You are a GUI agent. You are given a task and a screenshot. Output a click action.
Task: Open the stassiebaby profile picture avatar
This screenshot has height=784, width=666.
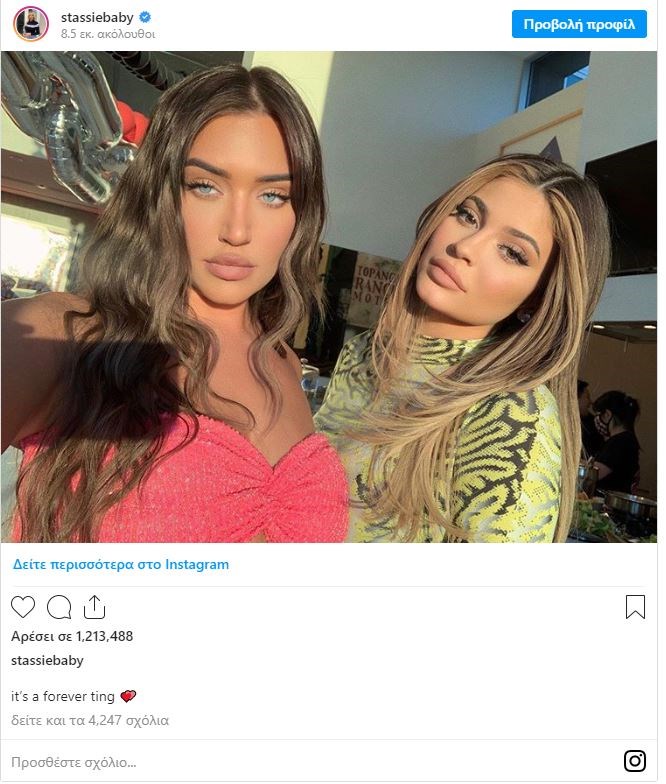pyautogui.click(x=31, y=24)
